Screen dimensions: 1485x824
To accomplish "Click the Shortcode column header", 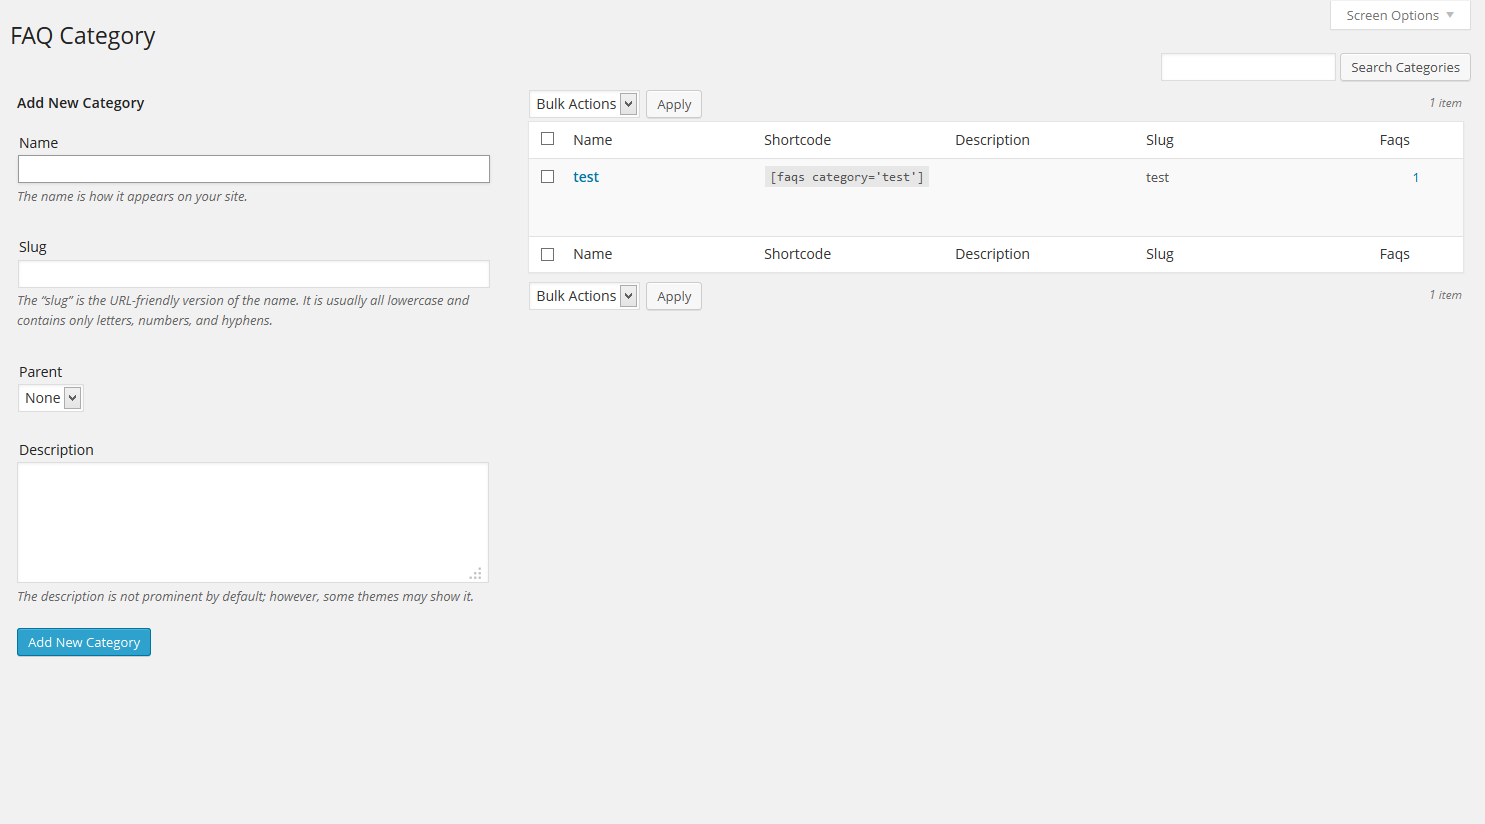I will tap(797, 139).
